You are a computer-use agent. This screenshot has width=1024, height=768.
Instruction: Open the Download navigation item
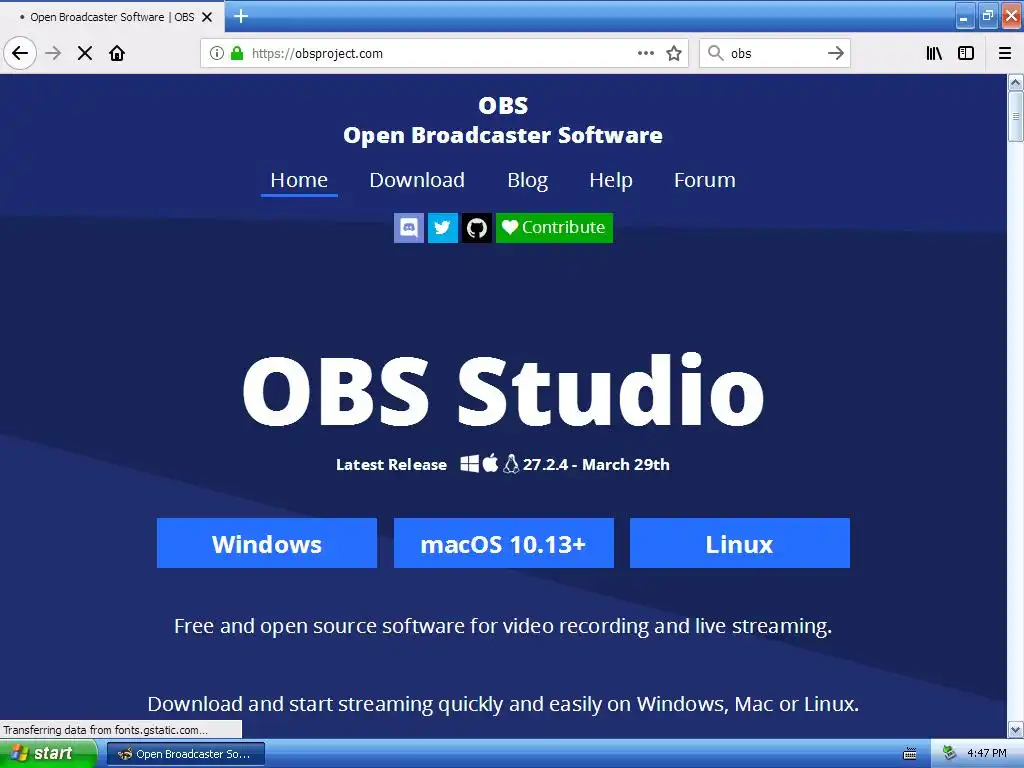tap(417, 180)
